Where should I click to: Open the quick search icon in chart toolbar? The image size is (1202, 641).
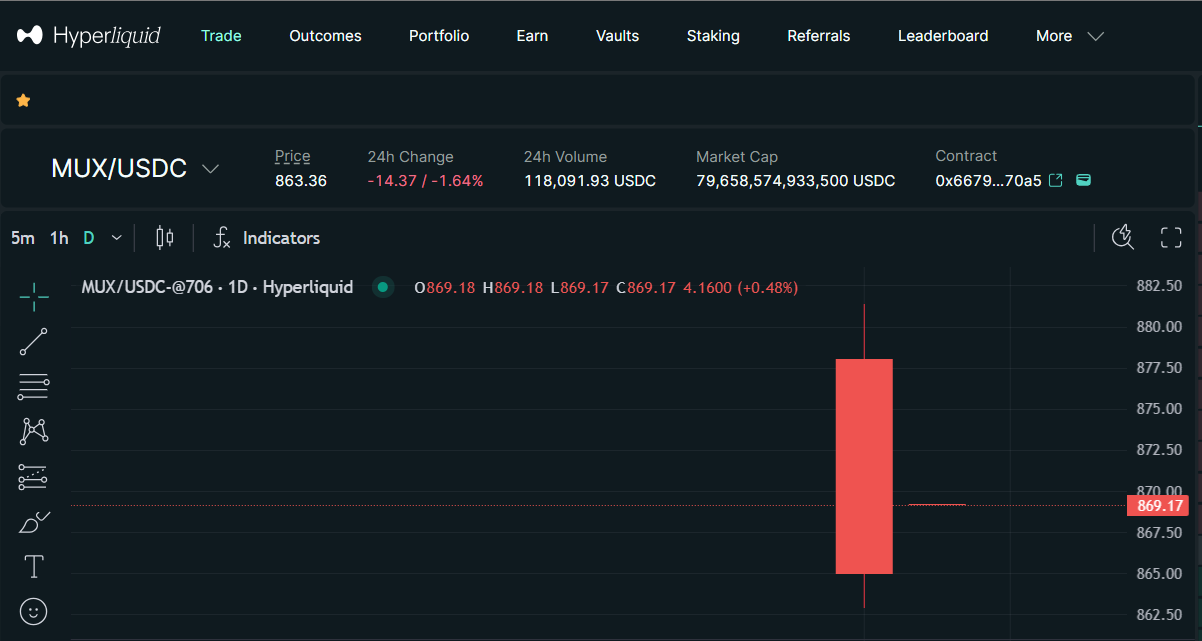point(1123,238)
